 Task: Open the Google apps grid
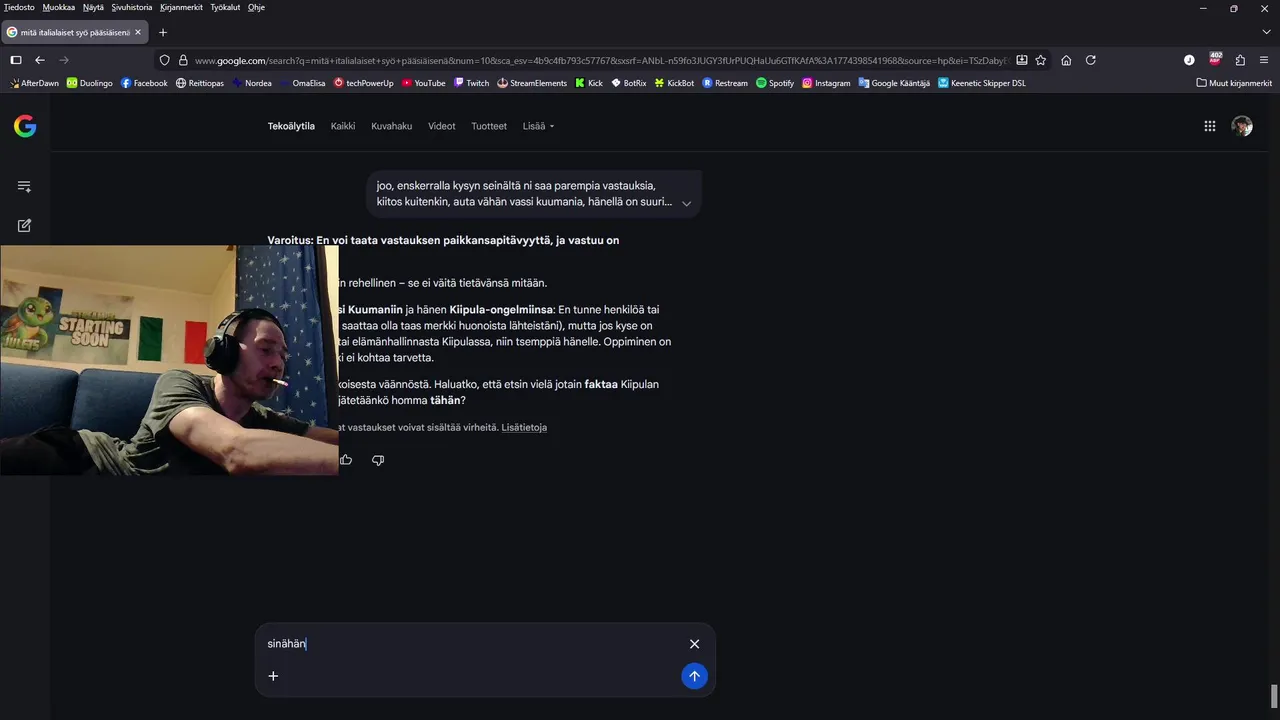[1210, 126]
